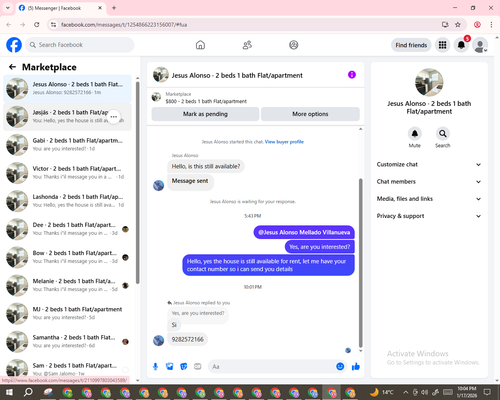This screenshot has height=400, width=500.
Task: Open the volume icon in system tray
Action: 425,392
